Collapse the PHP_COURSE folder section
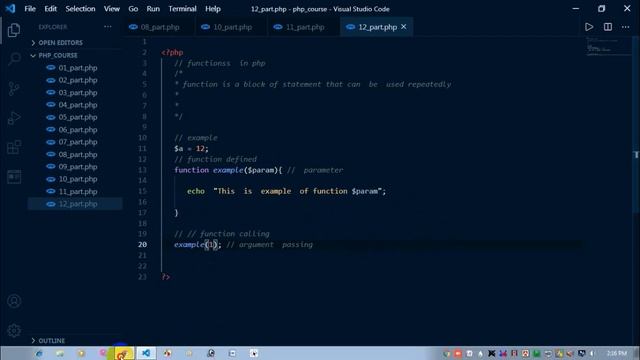This screenshot has width=640, height=360. (x=58, y=55)
